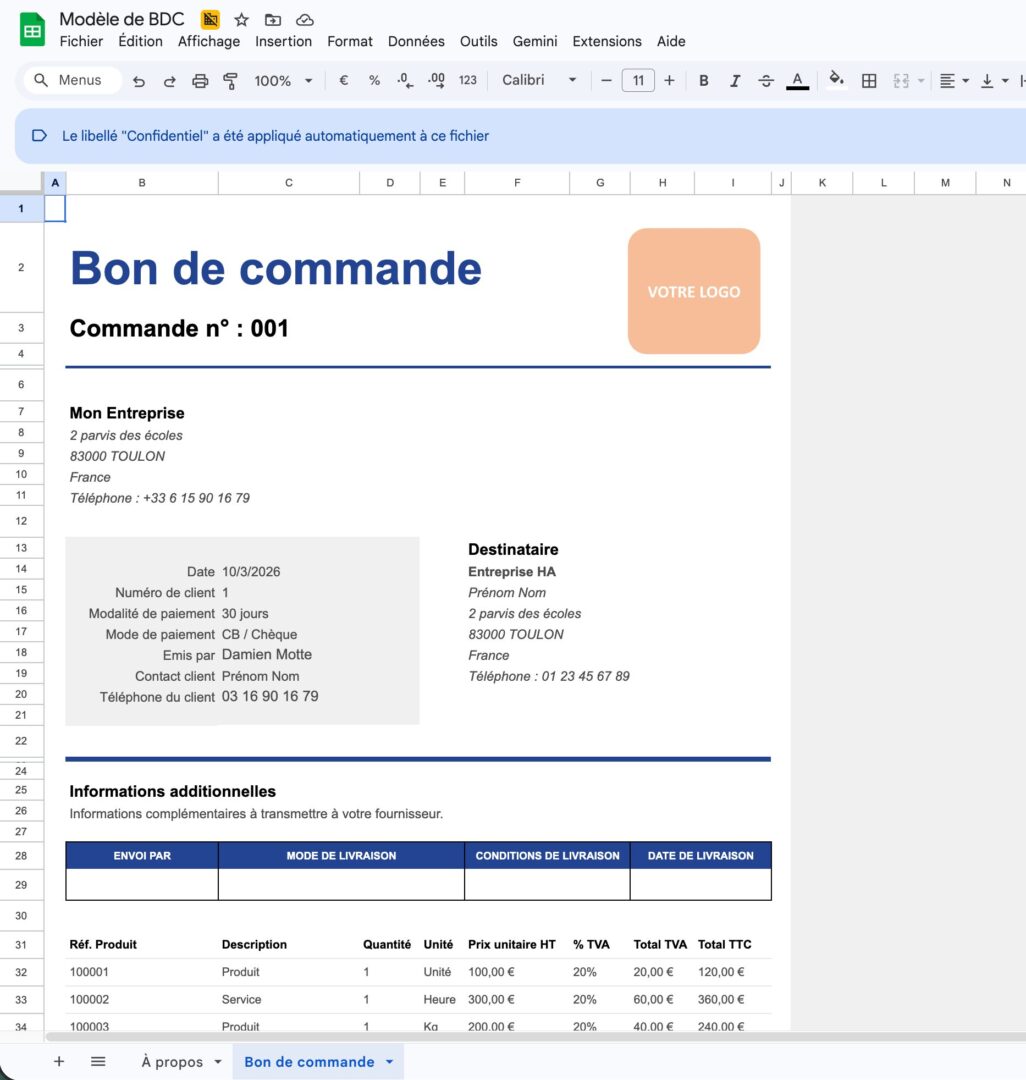This screenshot has height=1080, width=1026.
Task: Search the Menus box
Action: [x=72, y=80]
